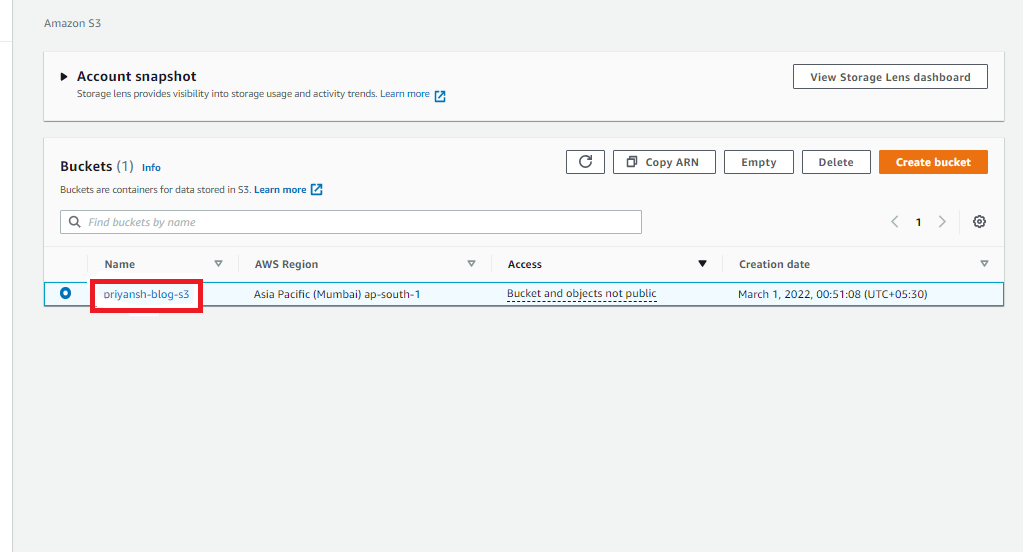Go to next page arrow

(942, 222)
